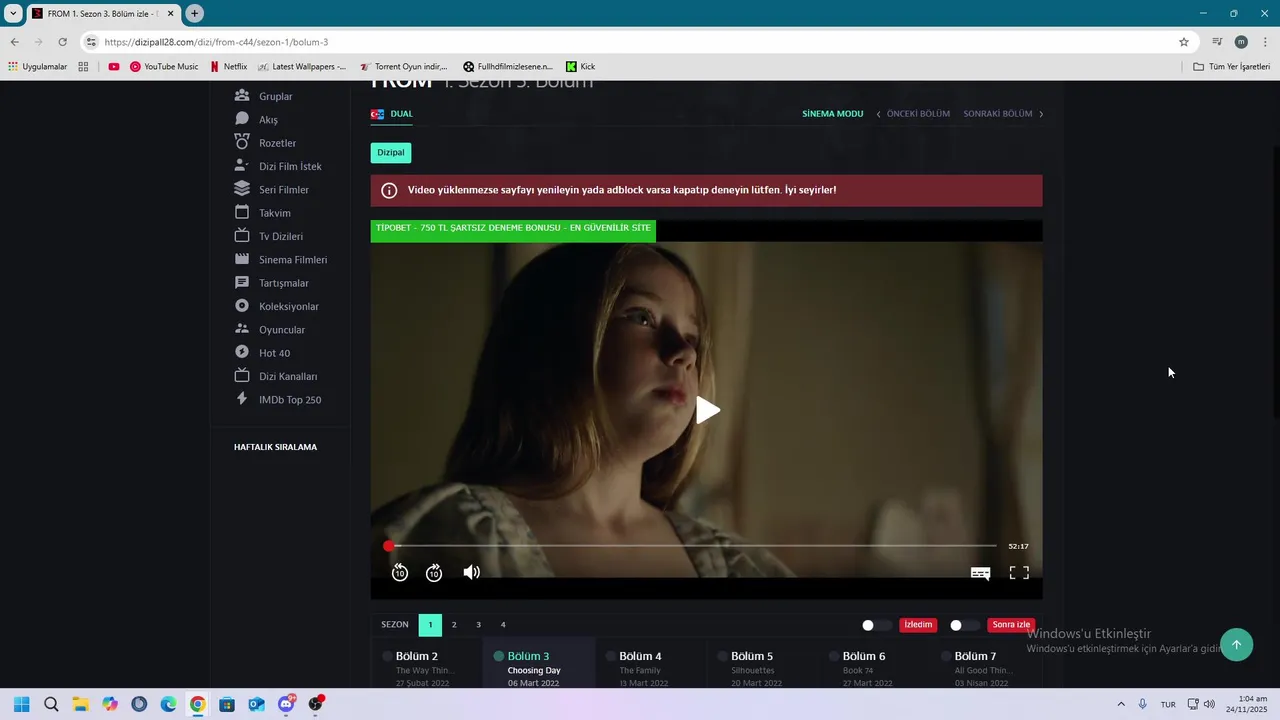Click the TIPOBET ad banner
This screenshot has height=720, width=1280.
coord(513,230)
